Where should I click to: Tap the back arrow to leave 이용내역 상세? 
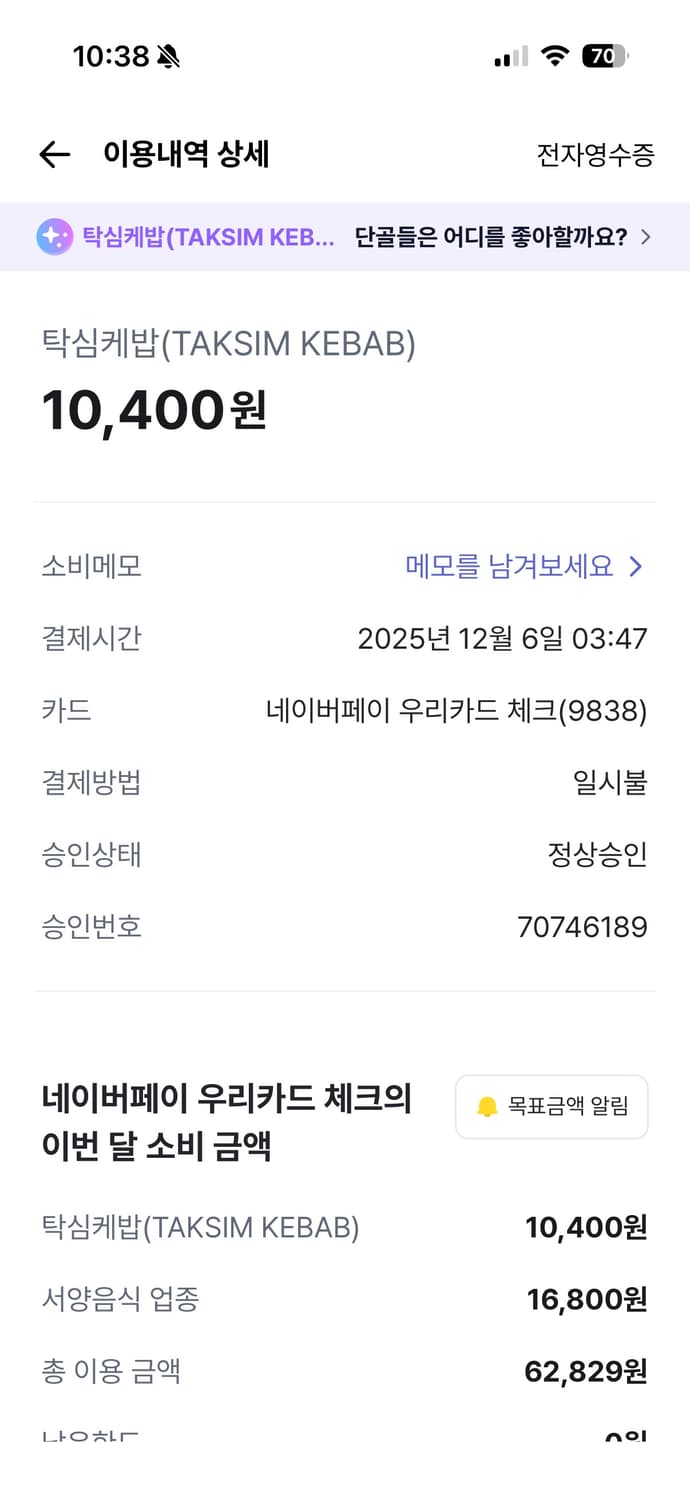click(x=55, y=153)
